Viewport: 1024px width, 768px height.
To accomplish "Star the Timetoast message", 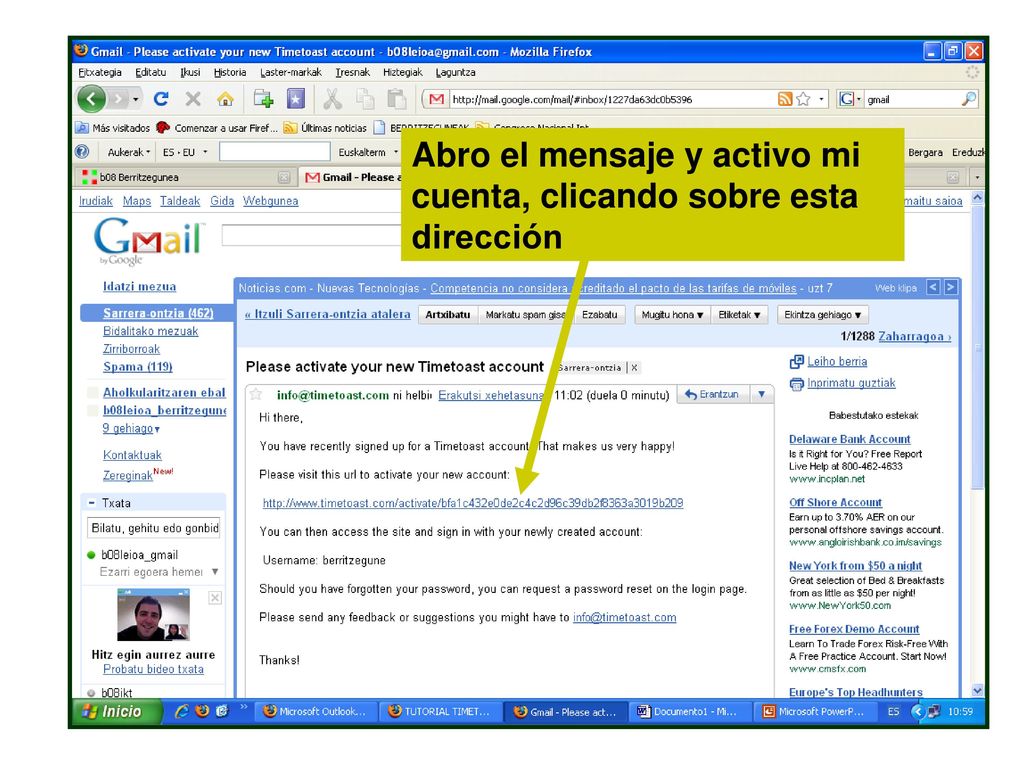I will (x=256, y=394).
